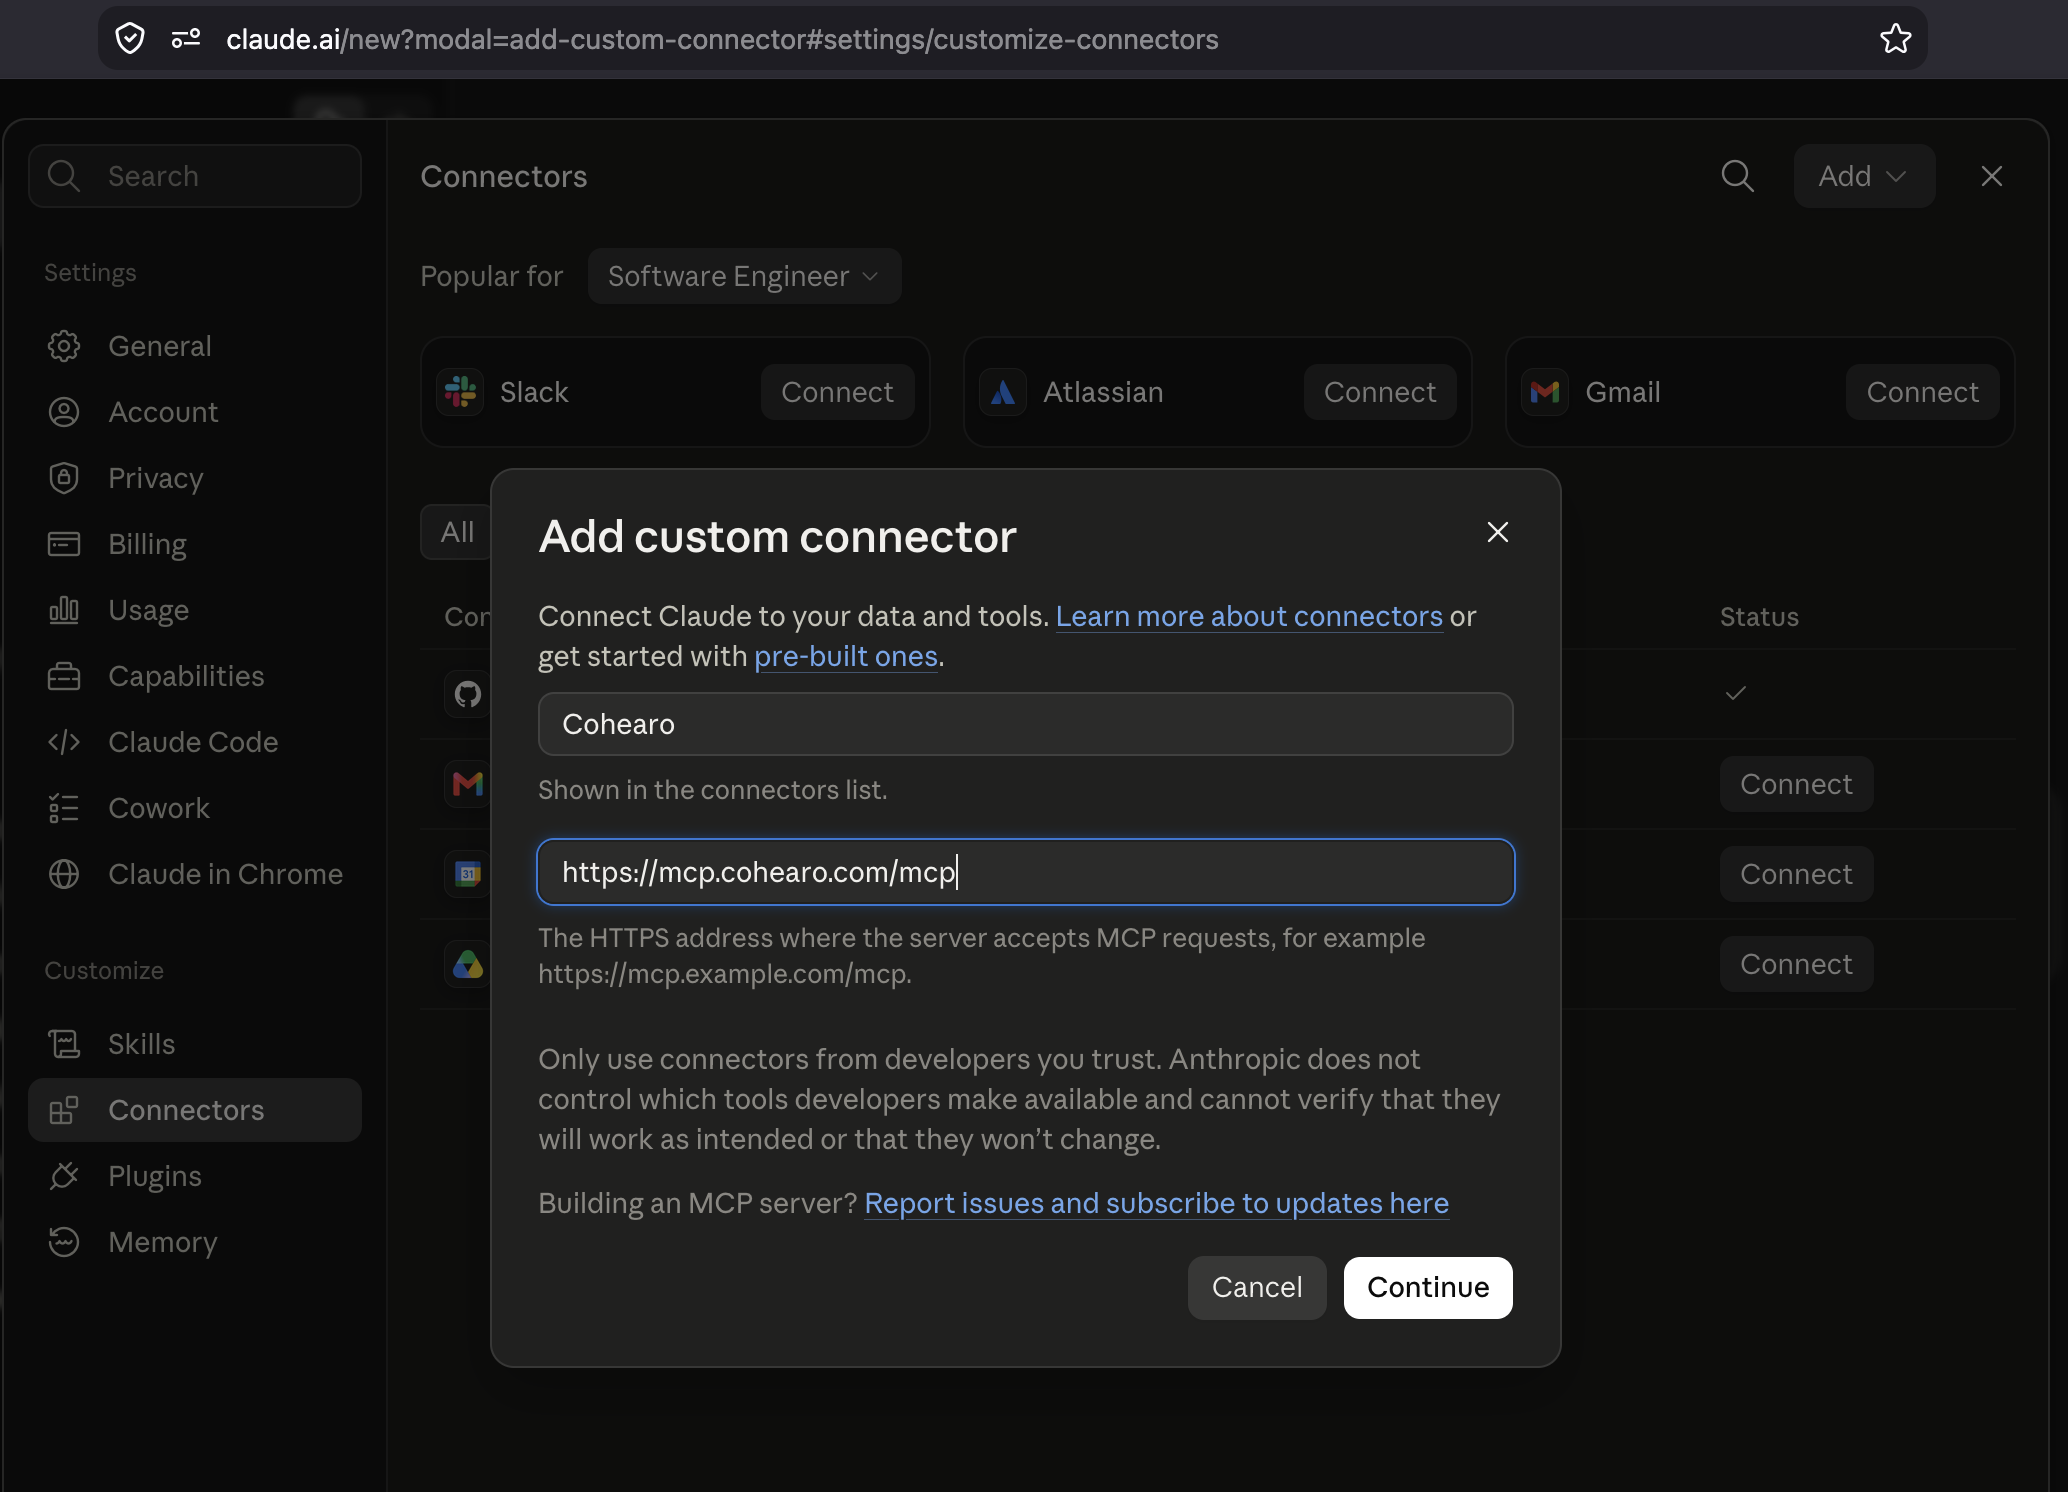The width and height of the screenshot is (2068, 1492).
Task: Click the connector name field containing Cohearo
Action: 1025,724
